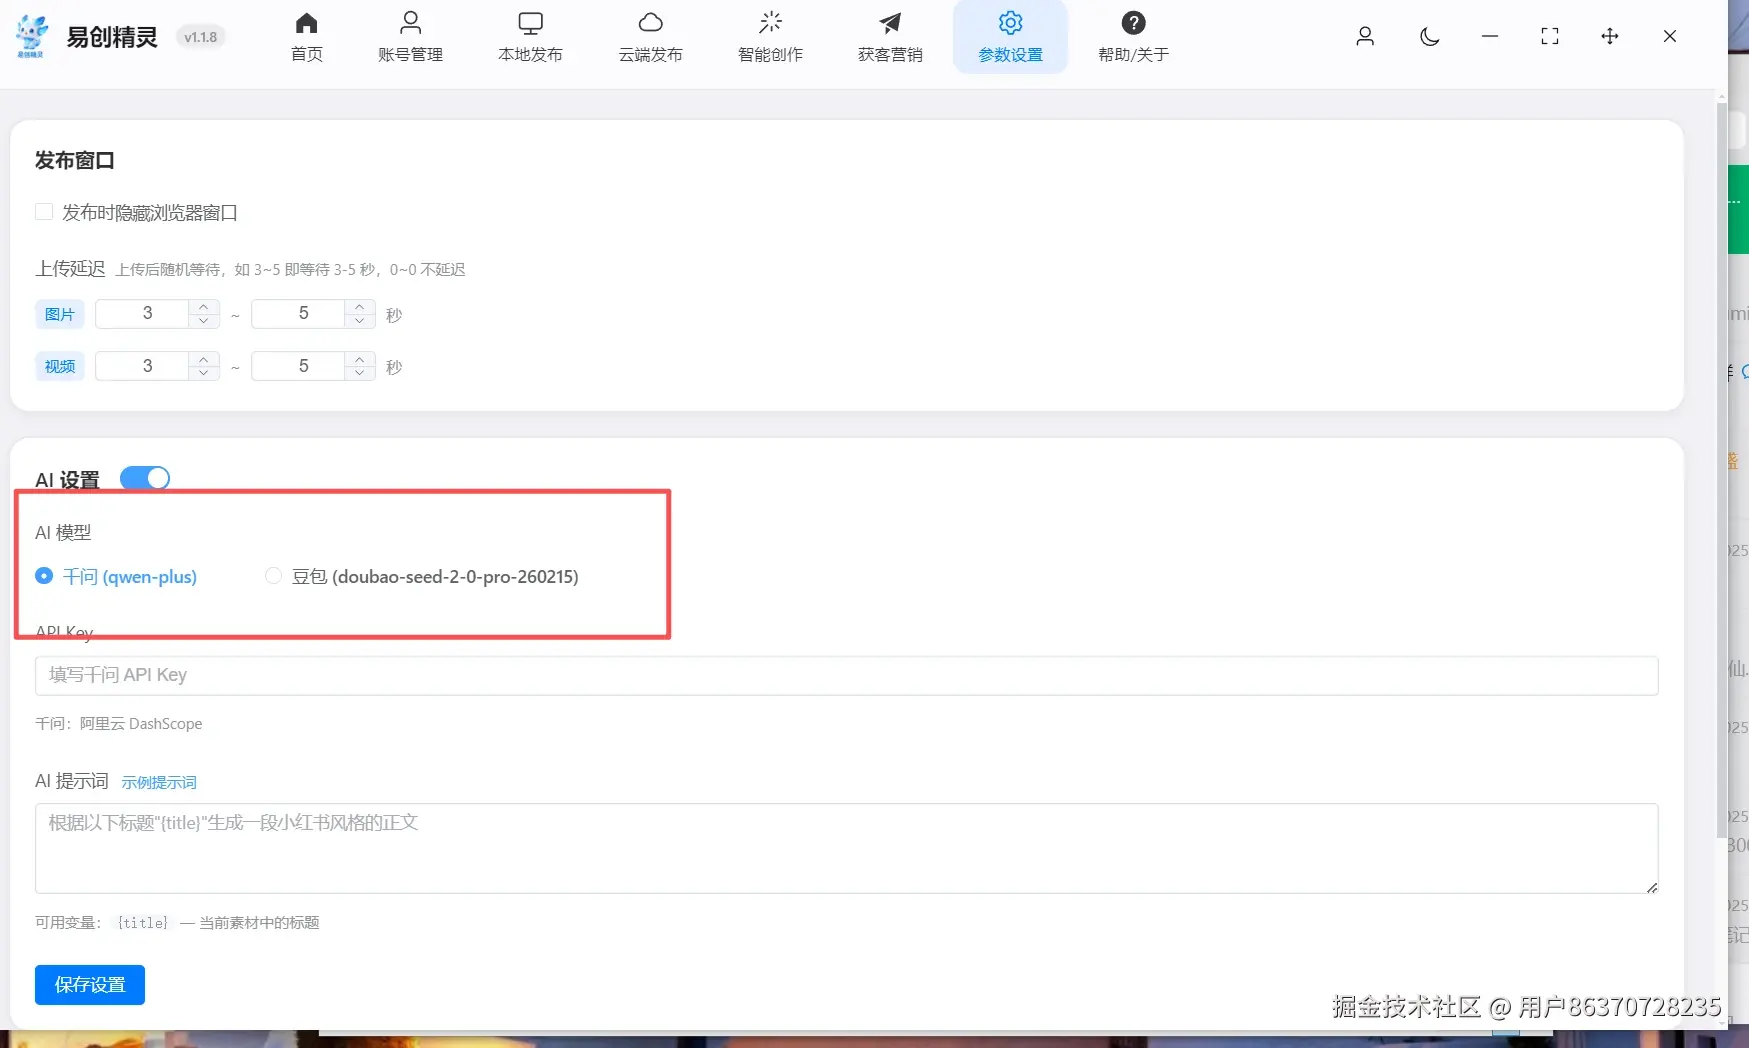The width and height of the screenshot is (1749, 1048).
Task: Open 智能创作 smart creation tab
Action: (770, 37)
